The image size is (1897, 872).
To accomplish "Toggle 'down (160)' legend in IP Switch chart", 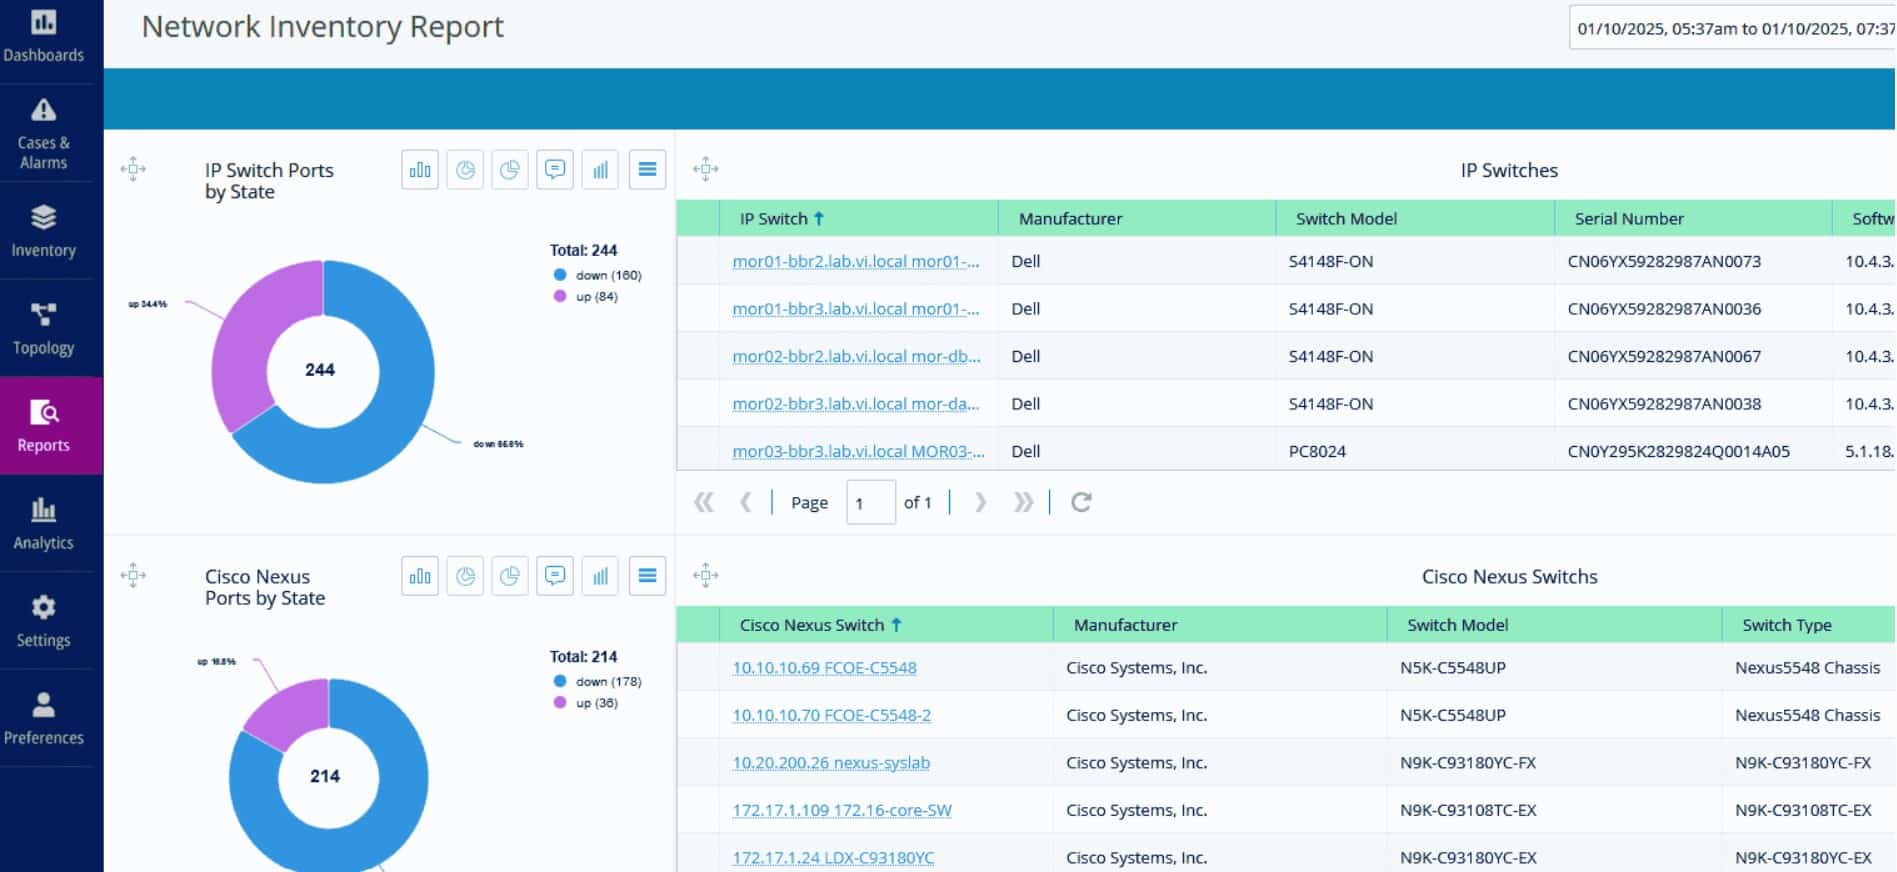I will pyautogui.click(x=598, y=275).
